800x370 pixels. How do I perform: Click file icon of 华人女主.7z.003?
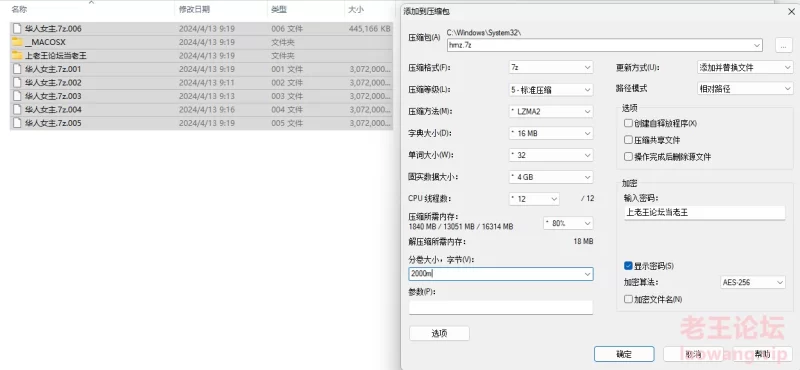click(17, 96)
